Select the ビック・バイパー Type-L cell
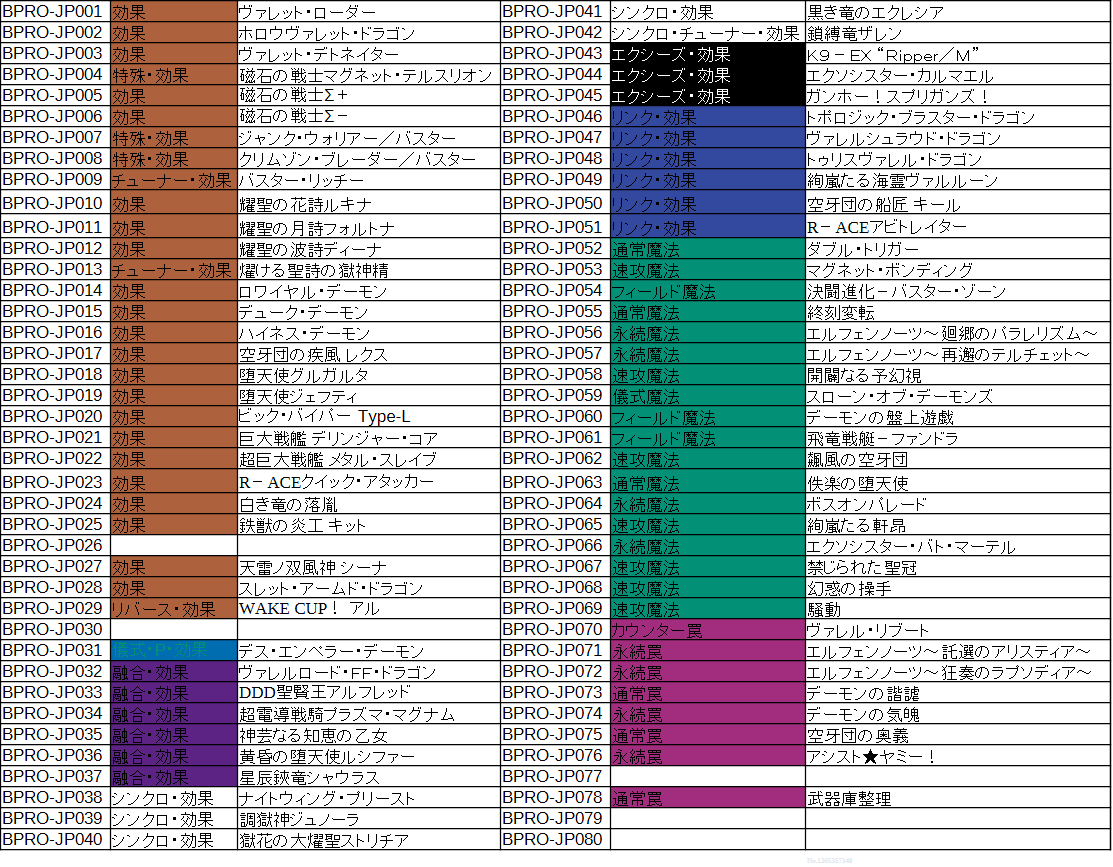This screenshot has height=867, width=1113. click(x=325, y=417)
